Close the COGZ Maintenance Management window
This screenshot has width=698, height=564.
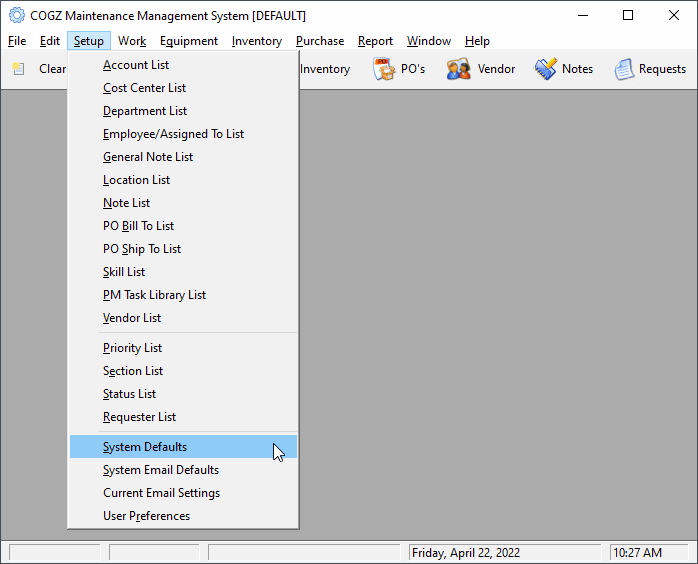(x=674, y=16)
